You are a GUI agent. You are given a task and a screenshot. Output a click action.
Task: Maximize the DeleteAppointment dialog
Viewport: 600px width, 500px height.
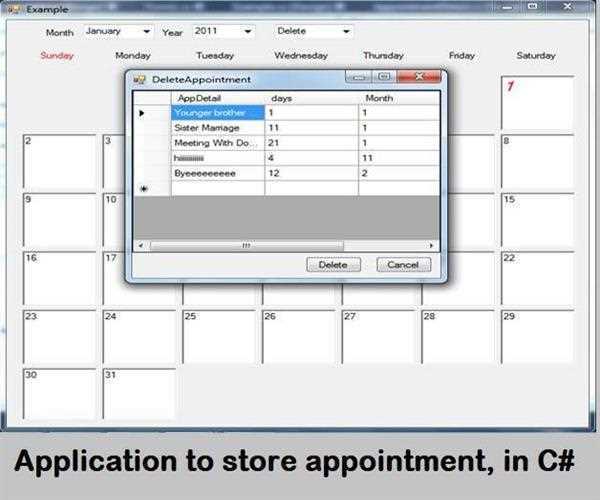coord(384,77)
